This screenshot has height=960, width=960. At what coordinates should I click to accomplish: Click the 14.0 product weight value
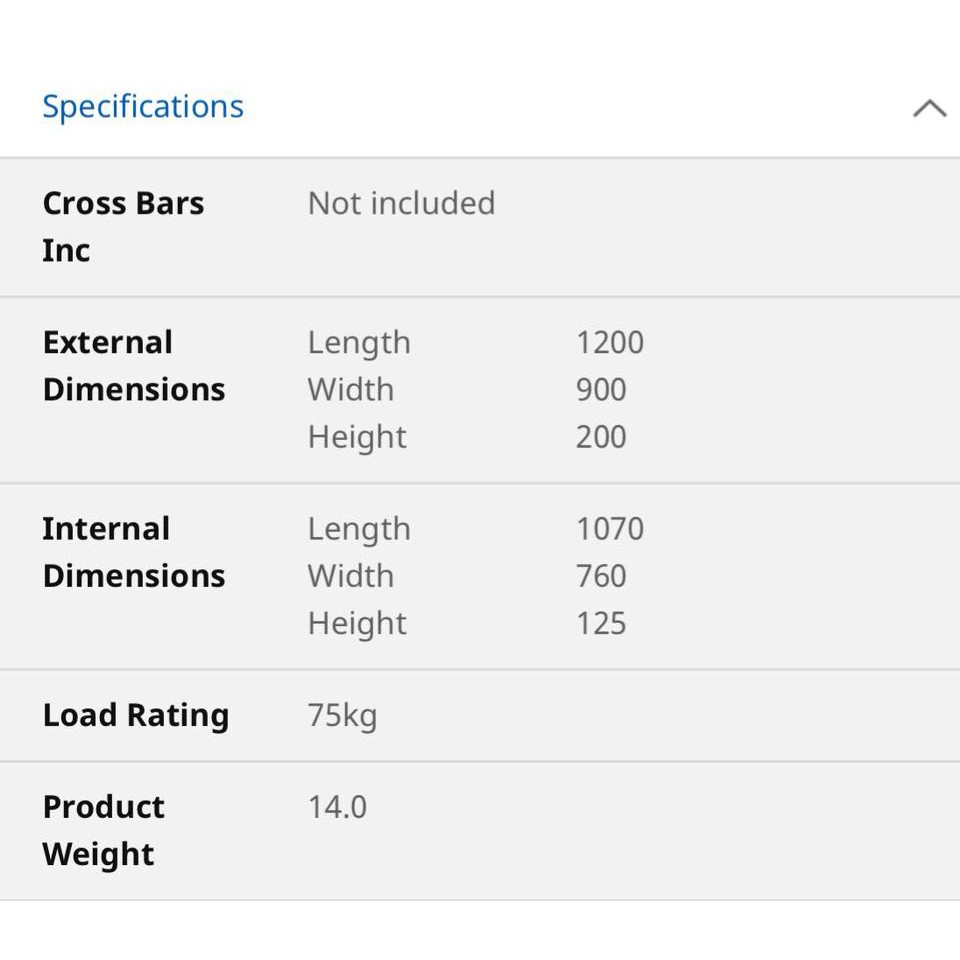click(x=337, y=807)
